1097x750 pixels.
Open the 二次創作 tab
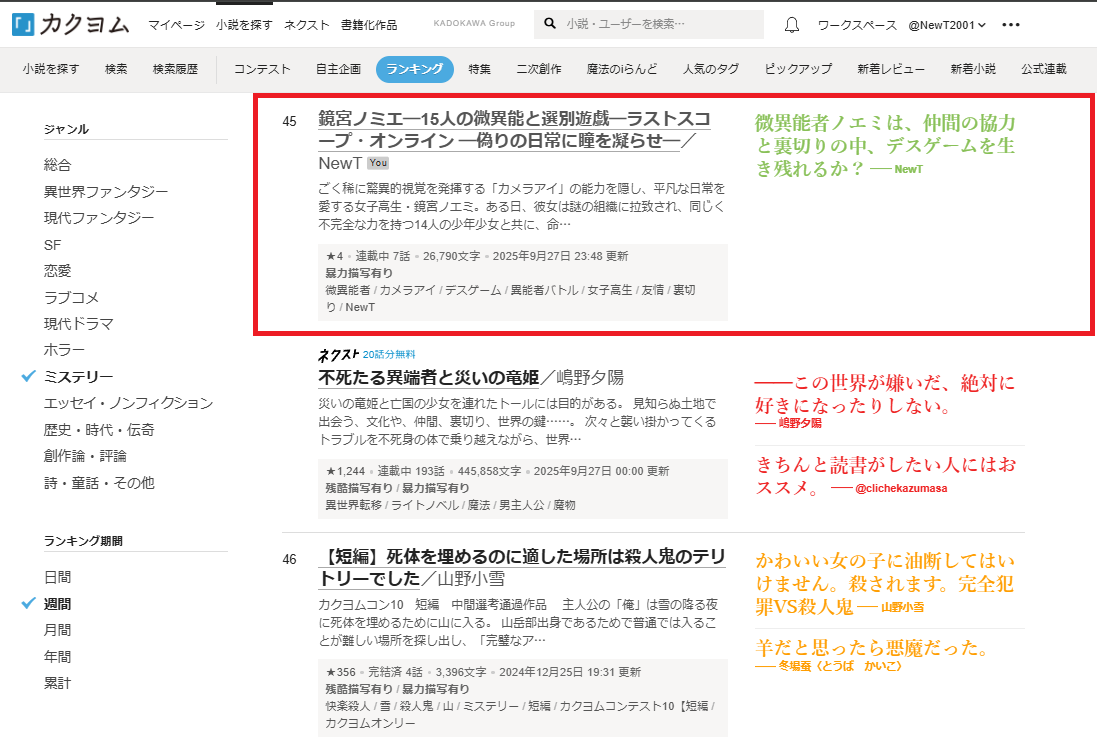(539, 69)
